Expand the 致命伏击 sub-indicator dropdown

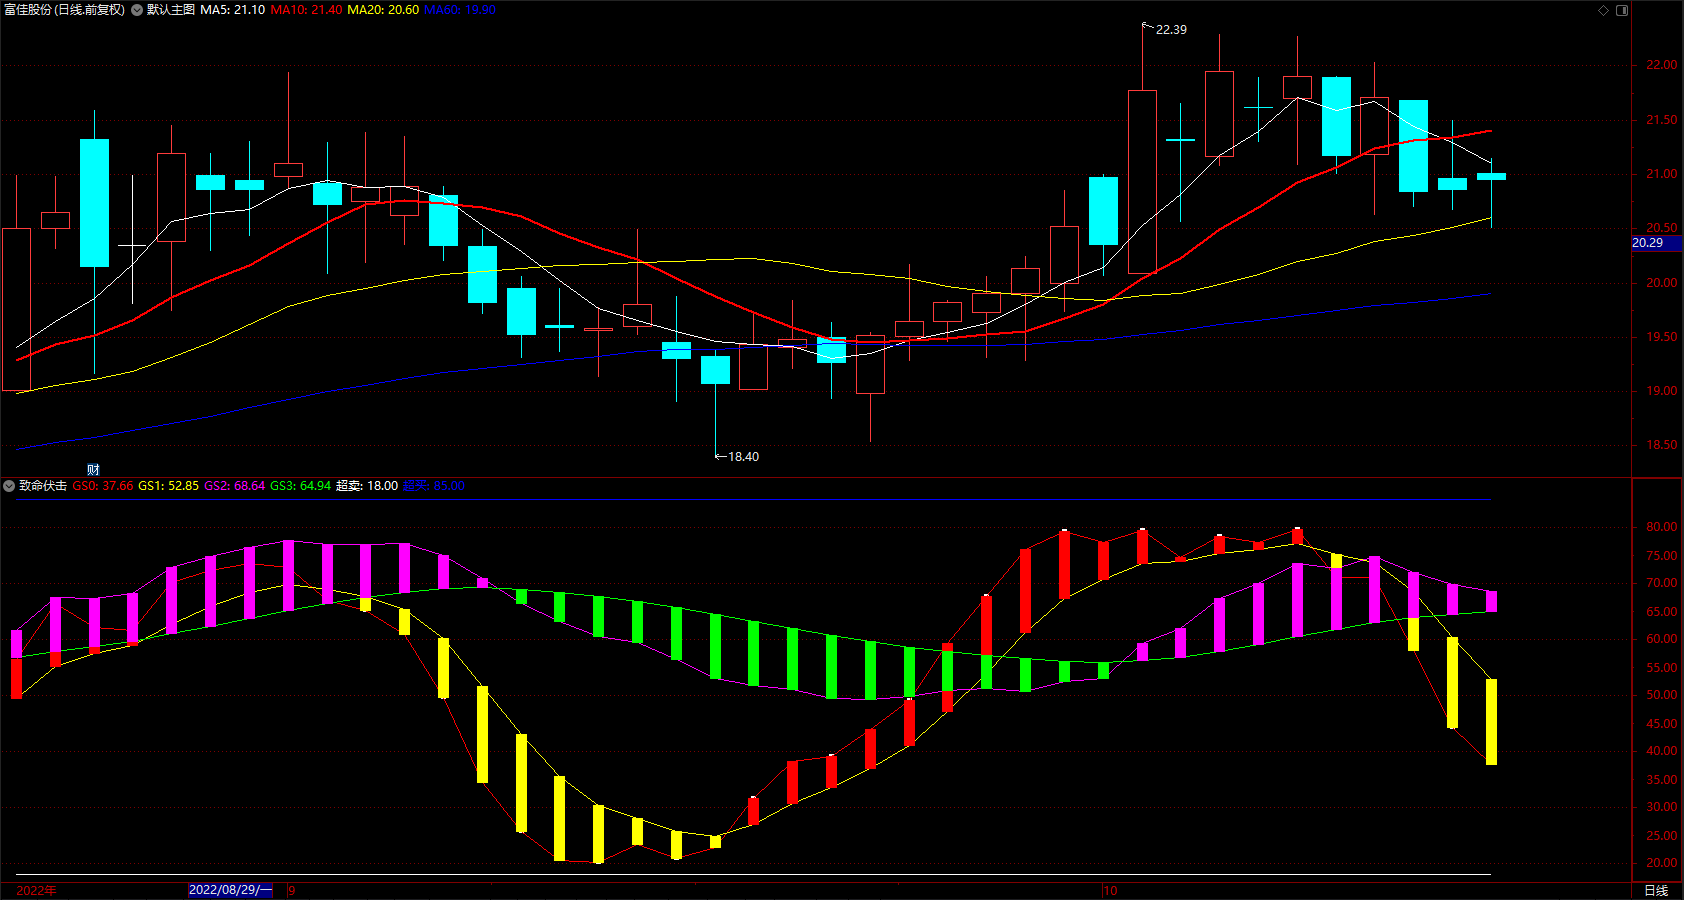9,486
